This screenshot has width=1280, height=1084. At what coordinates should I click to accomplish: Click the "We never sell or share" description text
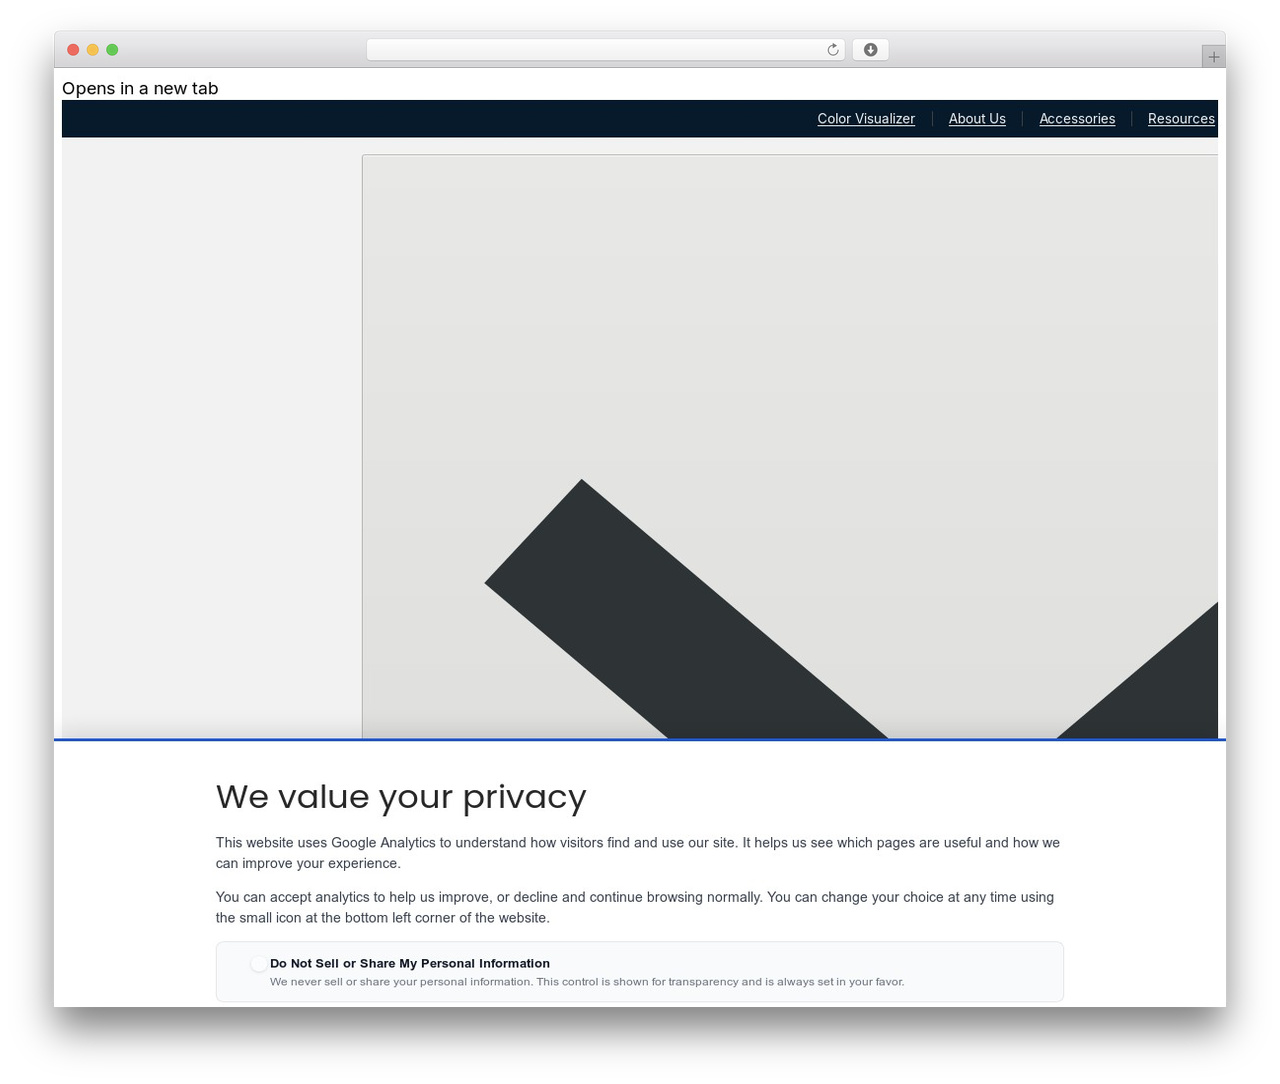(x=587, y=982)
